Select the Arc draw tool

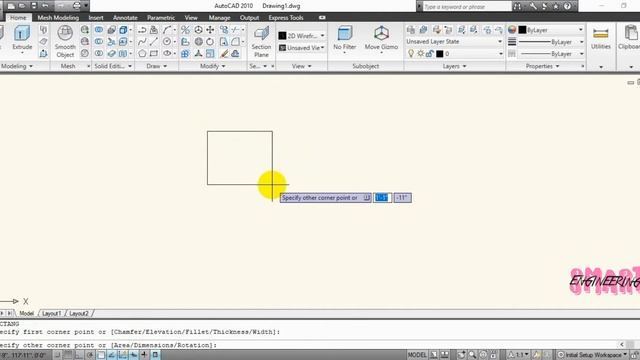167,30
